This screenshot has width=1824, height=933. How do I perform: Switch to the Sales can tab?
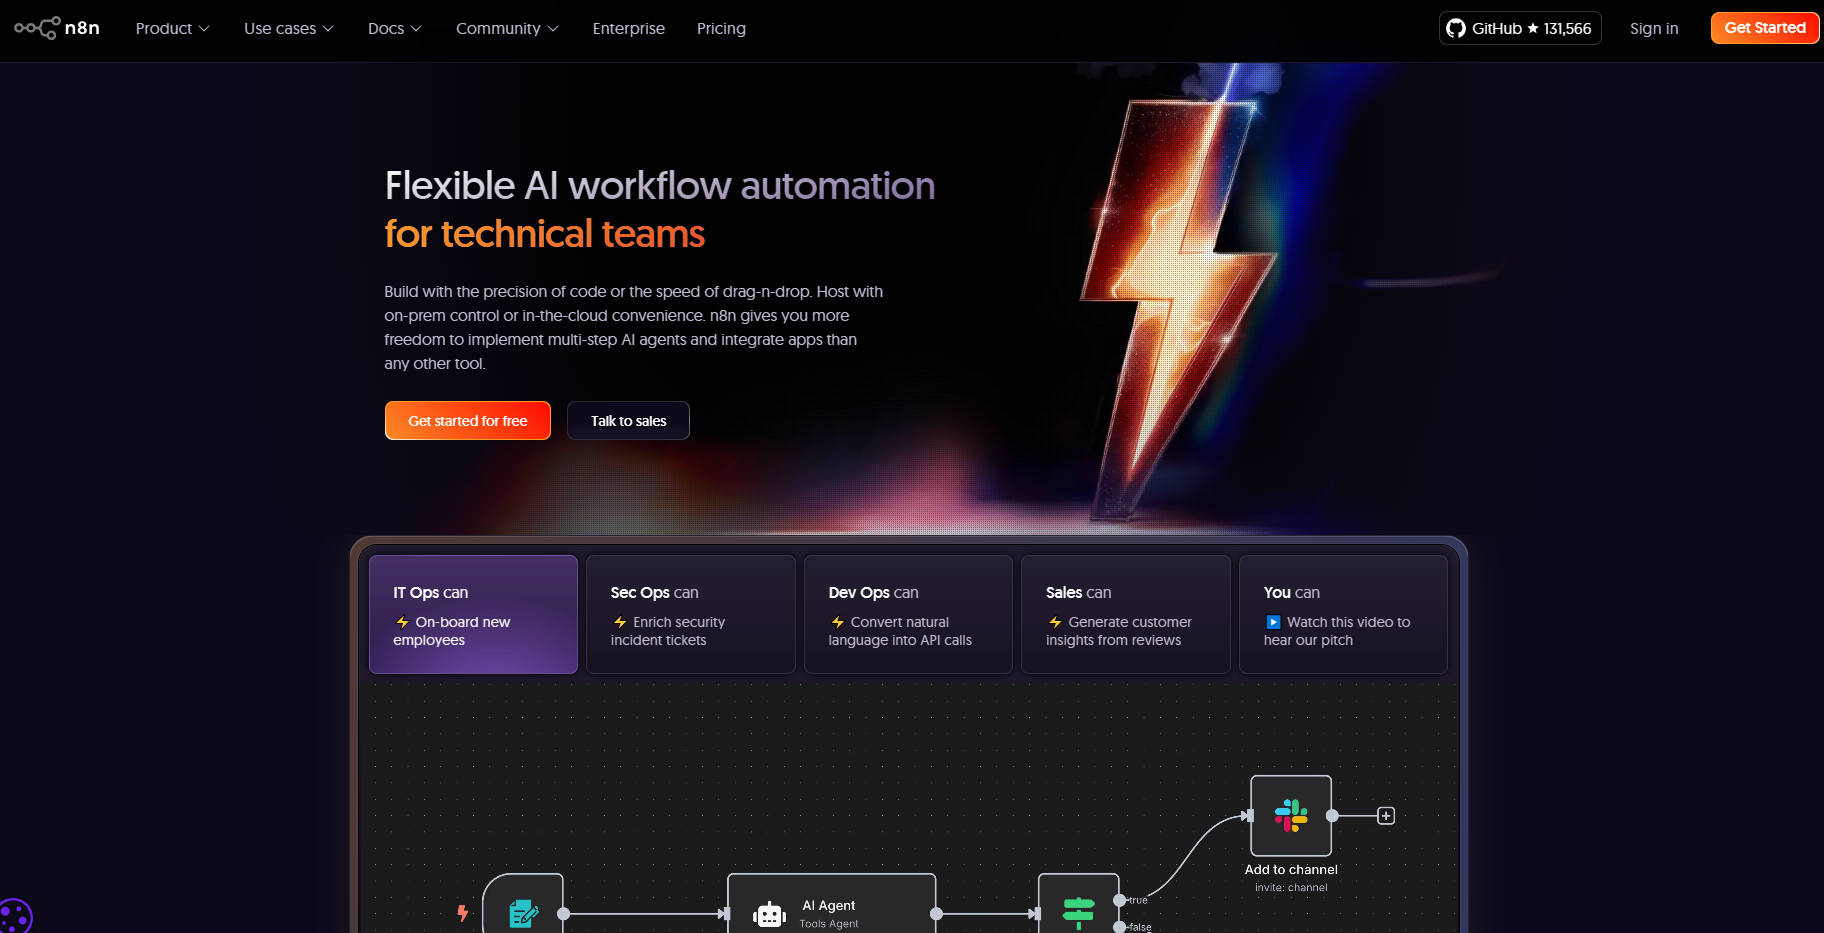[x=1126, y=614]
